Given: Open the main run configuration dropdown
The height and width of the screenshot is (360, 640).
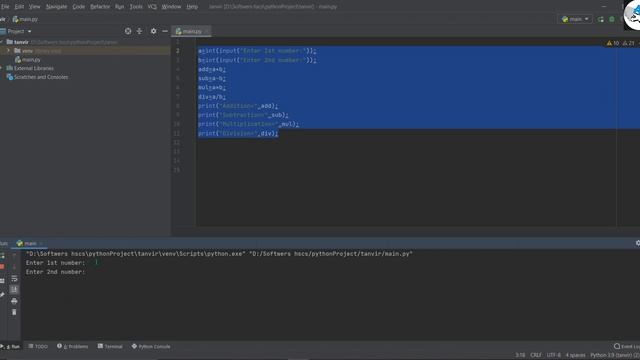Looking at the screenshot, I should click(575, 19).
